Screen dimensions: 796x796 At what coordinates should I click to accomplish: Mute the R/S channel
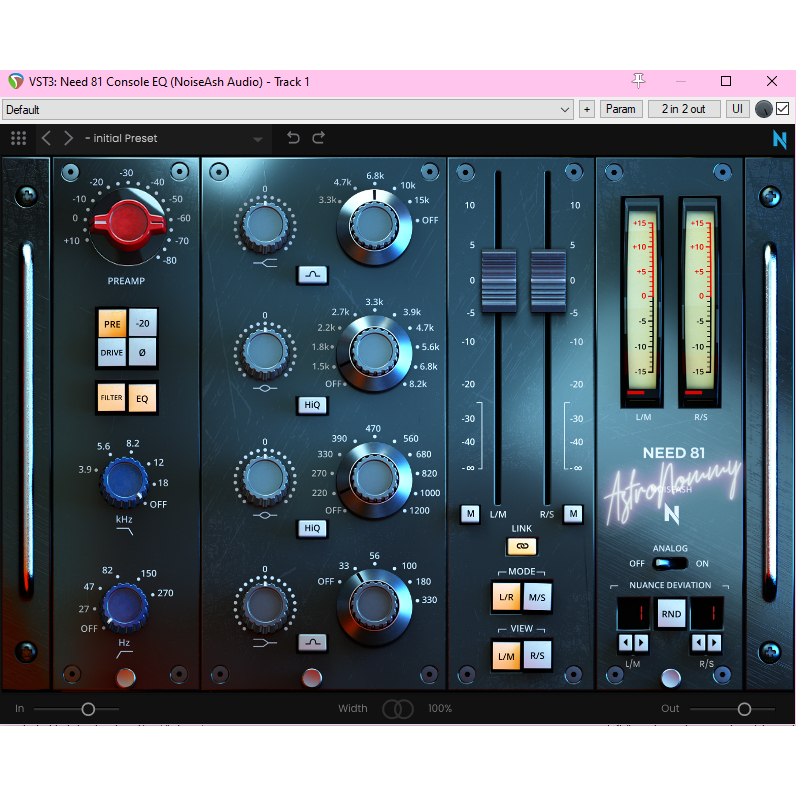573,514
